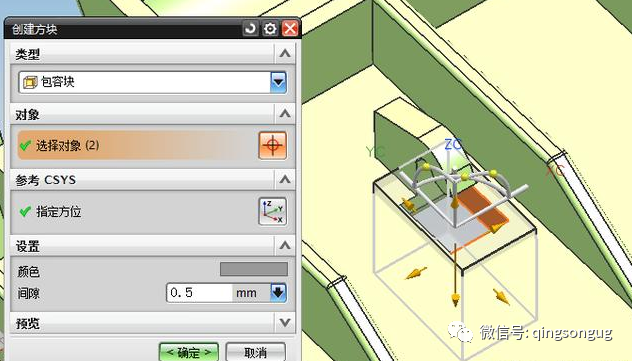The image size is (632, 361).
Task: Click the yellow rotation sphere handle near ZC
Action: (465, 176)
